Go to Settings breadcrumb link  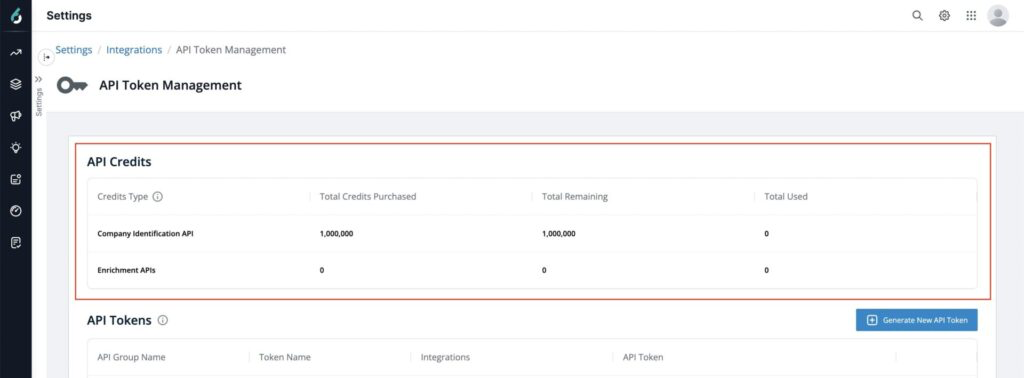(x=73, y=50)
